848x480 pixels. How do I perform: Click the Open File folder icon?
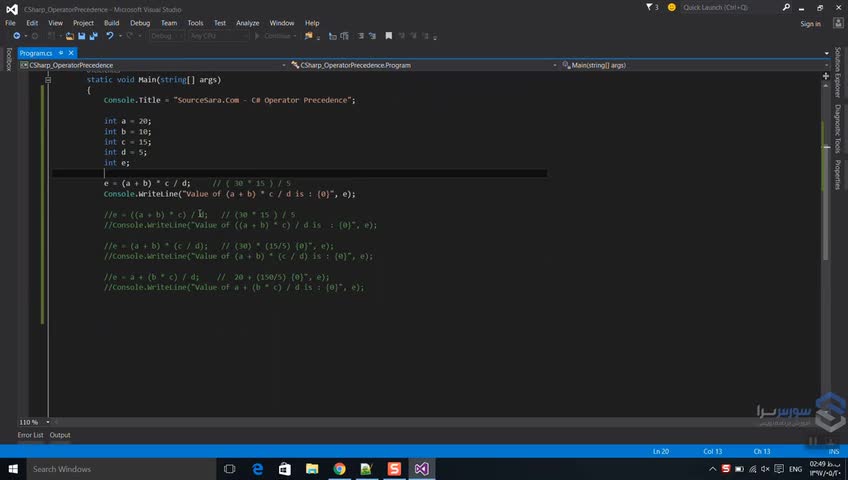tap(70, 36)
